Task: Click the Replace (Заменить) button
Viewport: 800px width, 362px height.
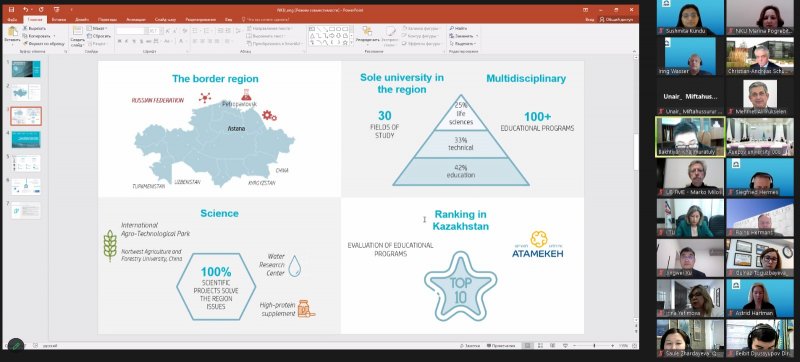Action: (x=464, y=36)
